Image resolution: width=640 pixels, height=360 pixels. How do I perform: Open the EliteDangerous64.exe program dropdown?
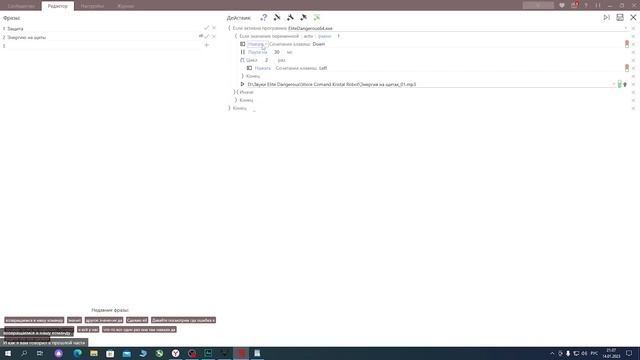626,28
